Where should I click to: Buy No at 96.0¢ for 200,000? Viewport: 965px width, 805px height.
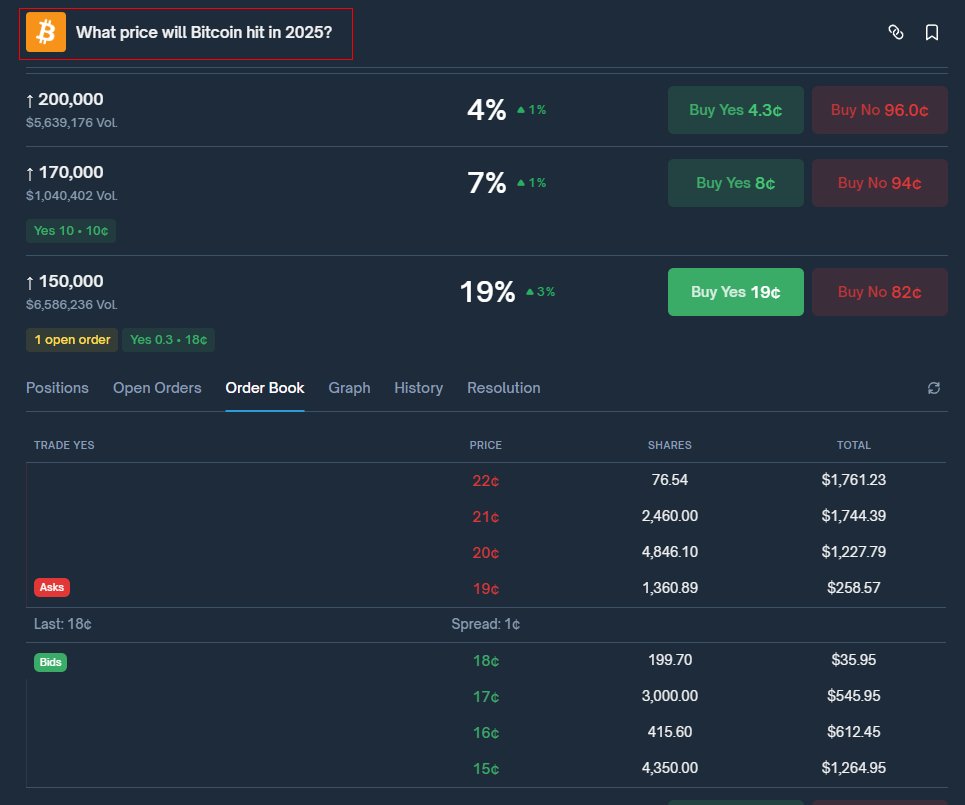coord(879,110)
